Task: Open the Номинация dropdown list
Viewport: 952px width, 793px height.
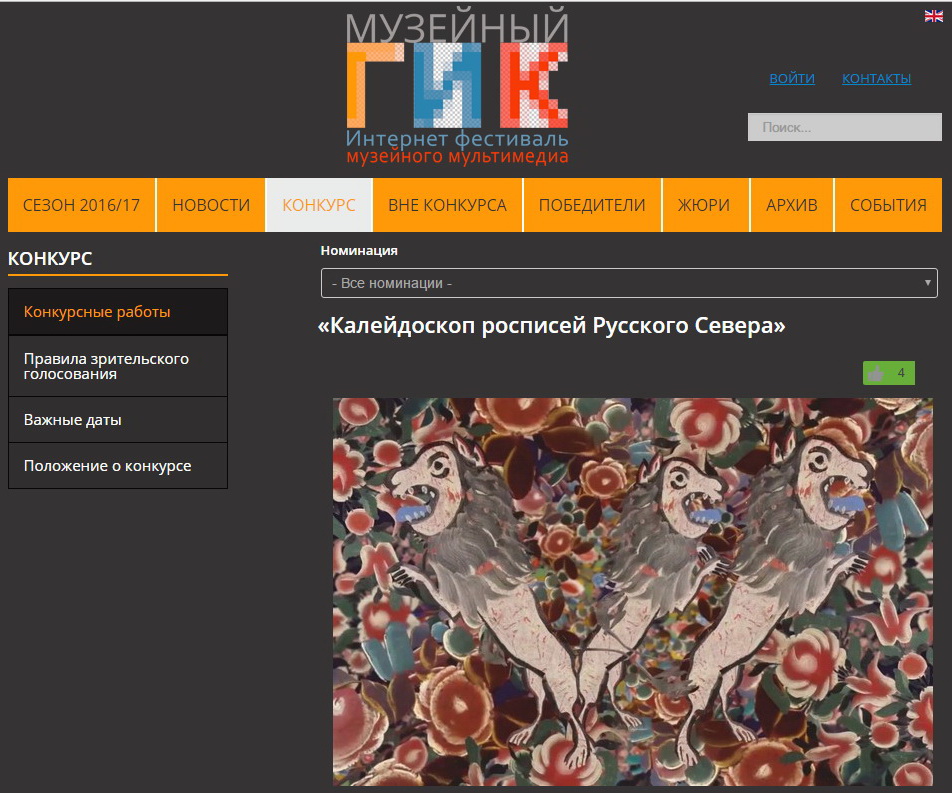Action: click(x=629, y=283)
